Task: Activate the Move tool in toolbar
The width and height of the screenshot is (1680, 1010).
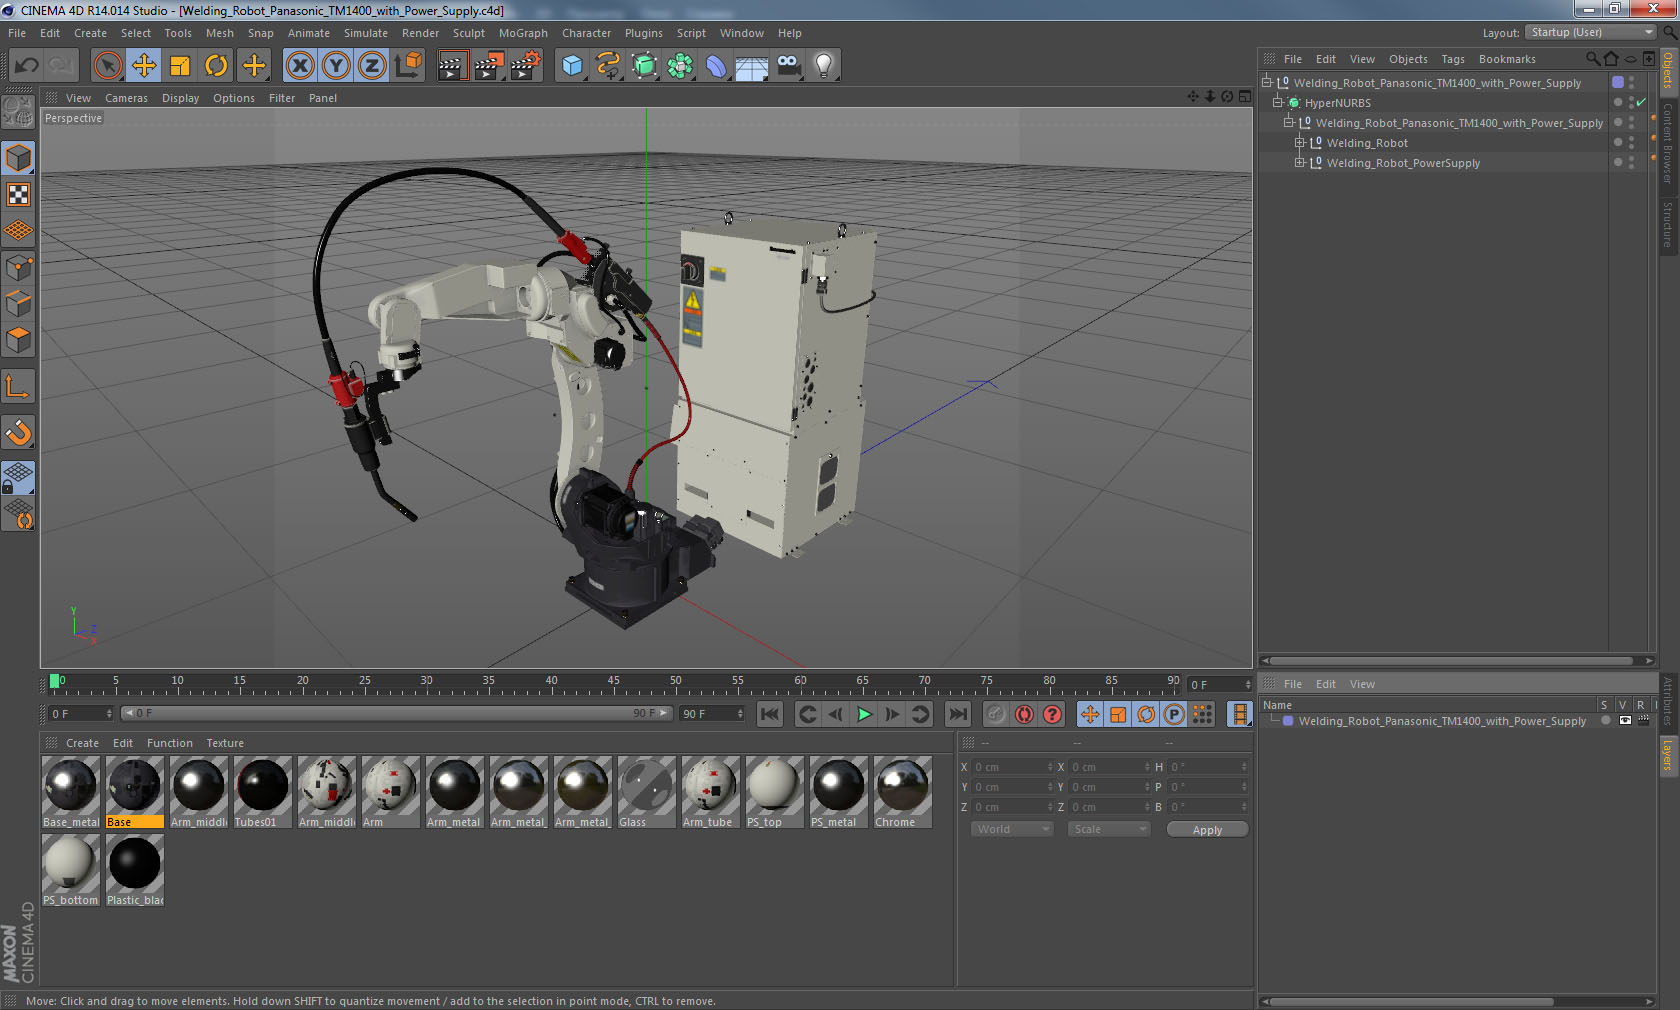Action: click(x=144, y=66)
